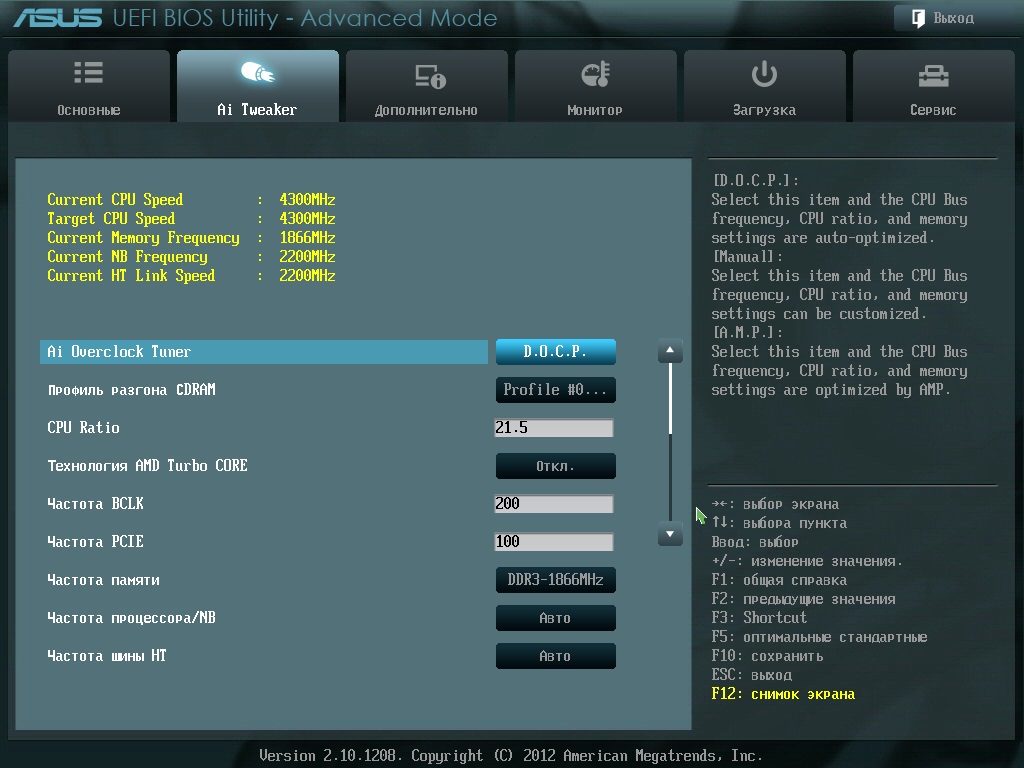Click the PCIE frequency 100 field
1024x768 pixels.
(554, 541)
